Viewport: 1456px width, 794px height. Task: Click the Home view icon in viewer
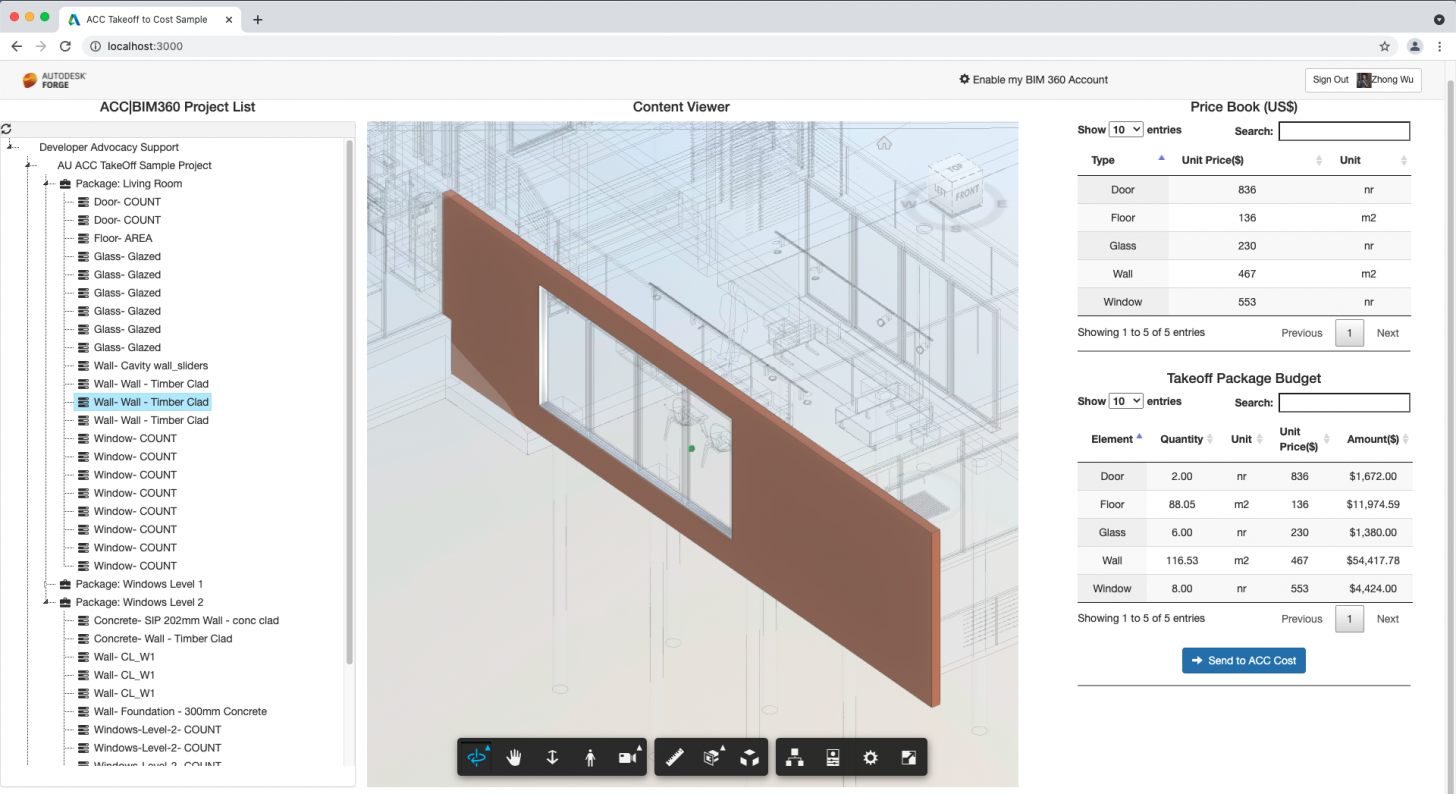click(884, 143)
